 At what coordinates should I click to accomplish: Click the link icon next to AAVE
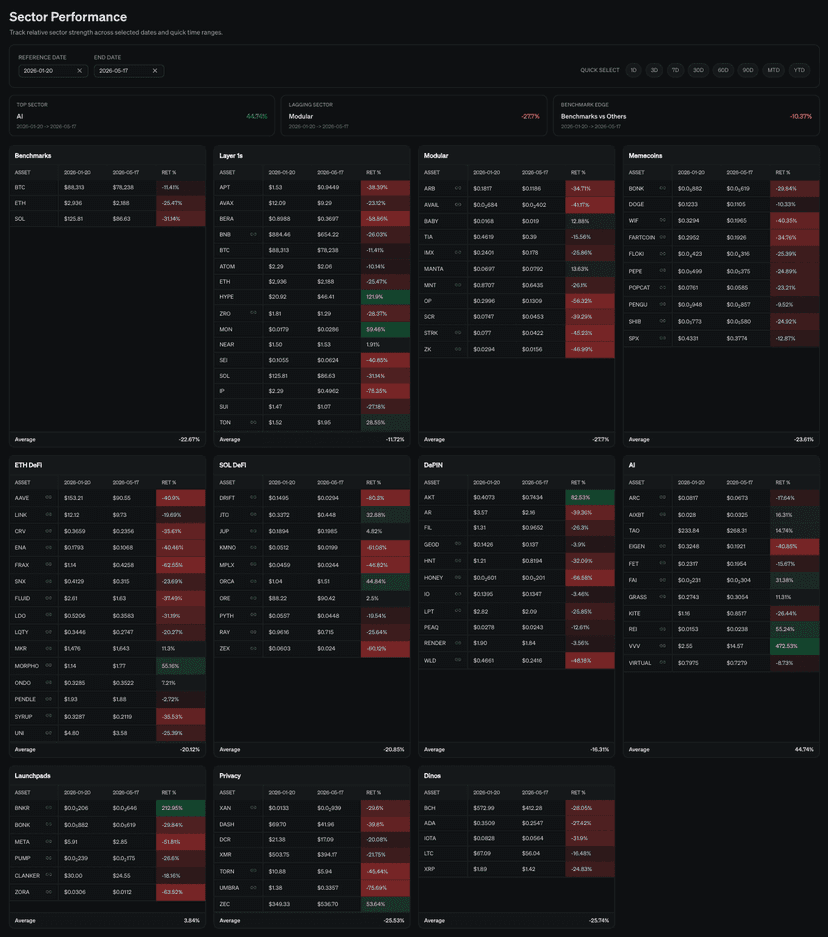(x=48, y=497)
